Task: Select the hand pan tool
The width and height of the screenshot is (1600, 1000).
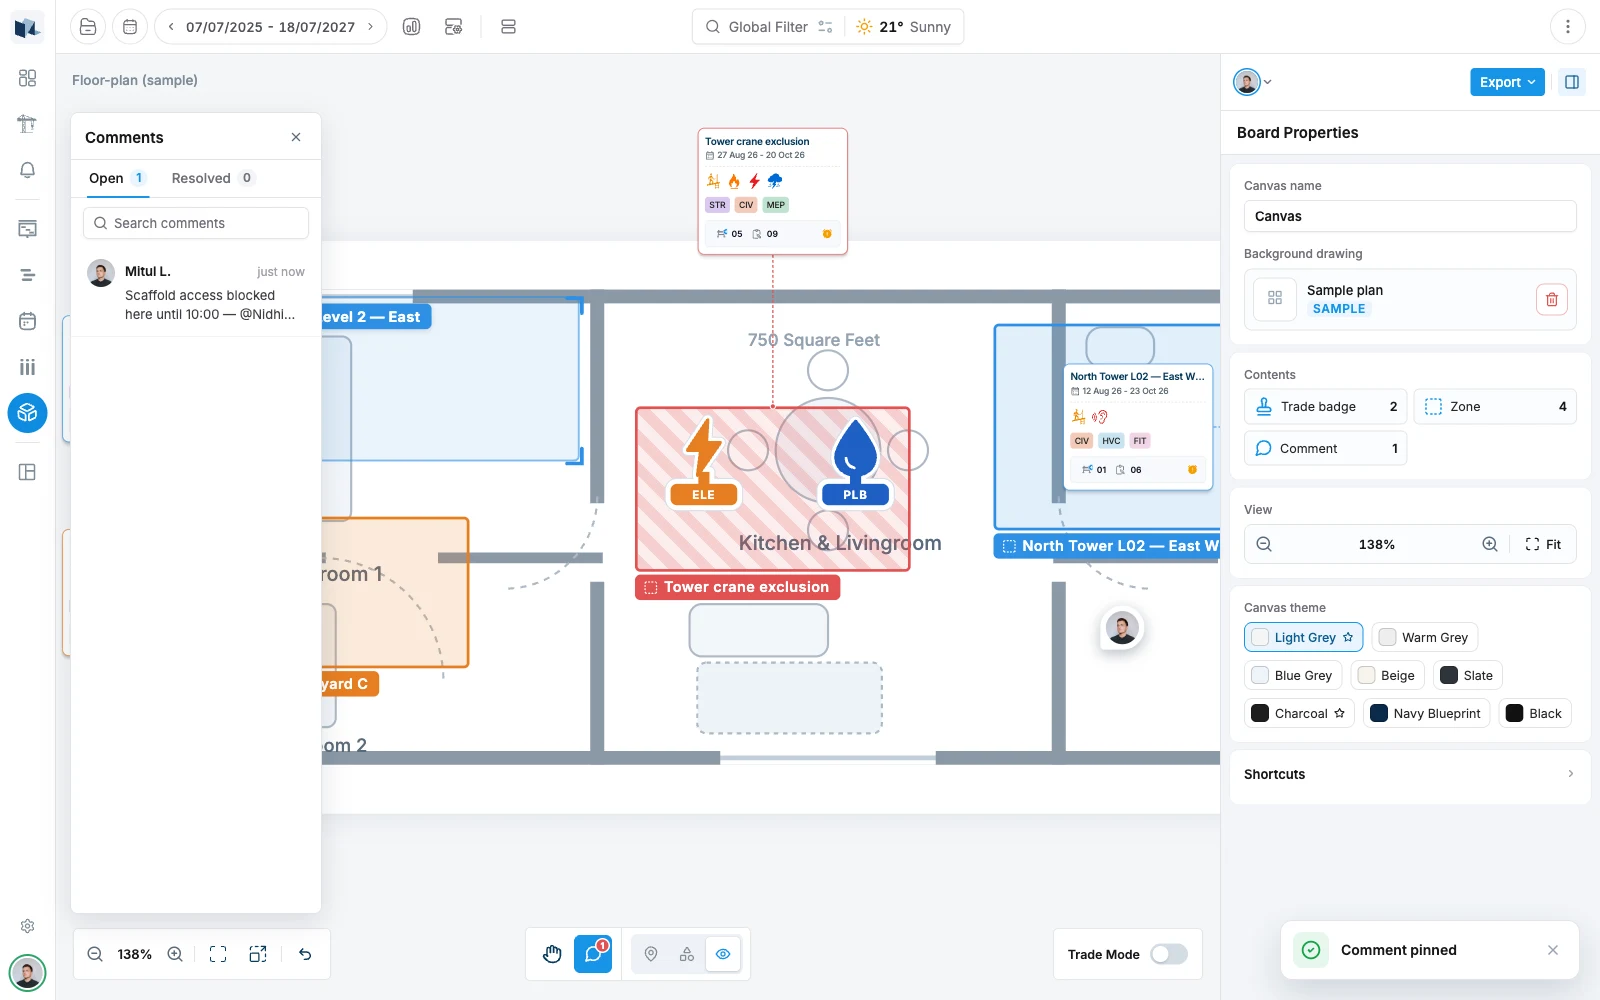Action: pos(552,954)
